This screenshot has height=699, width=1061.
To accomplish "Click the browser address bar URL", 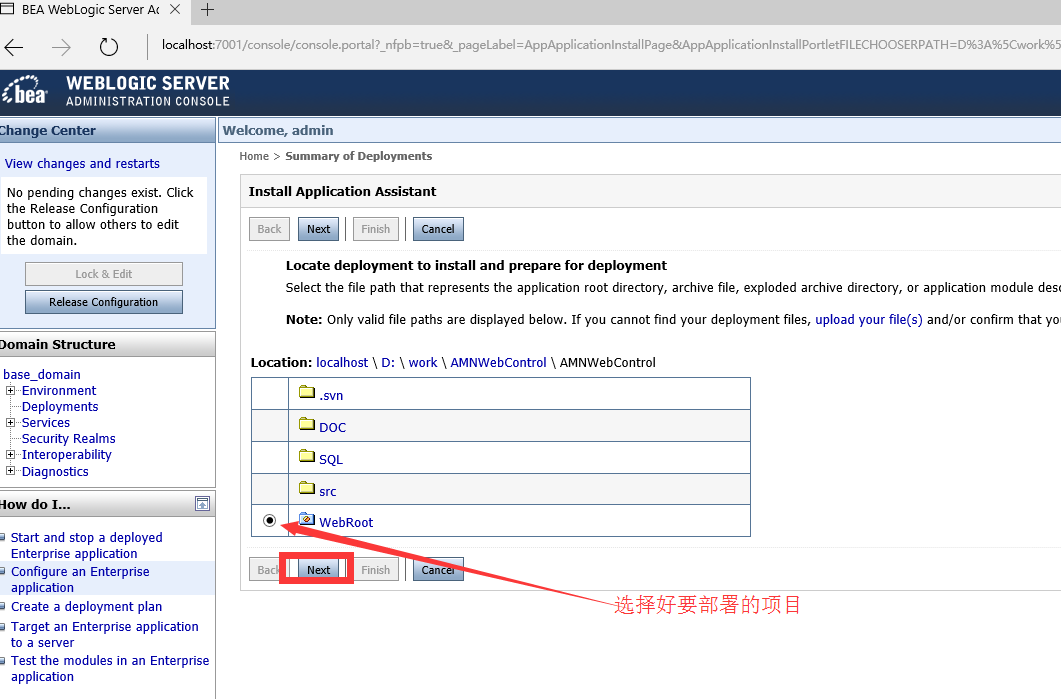I will tap(609, 45).
